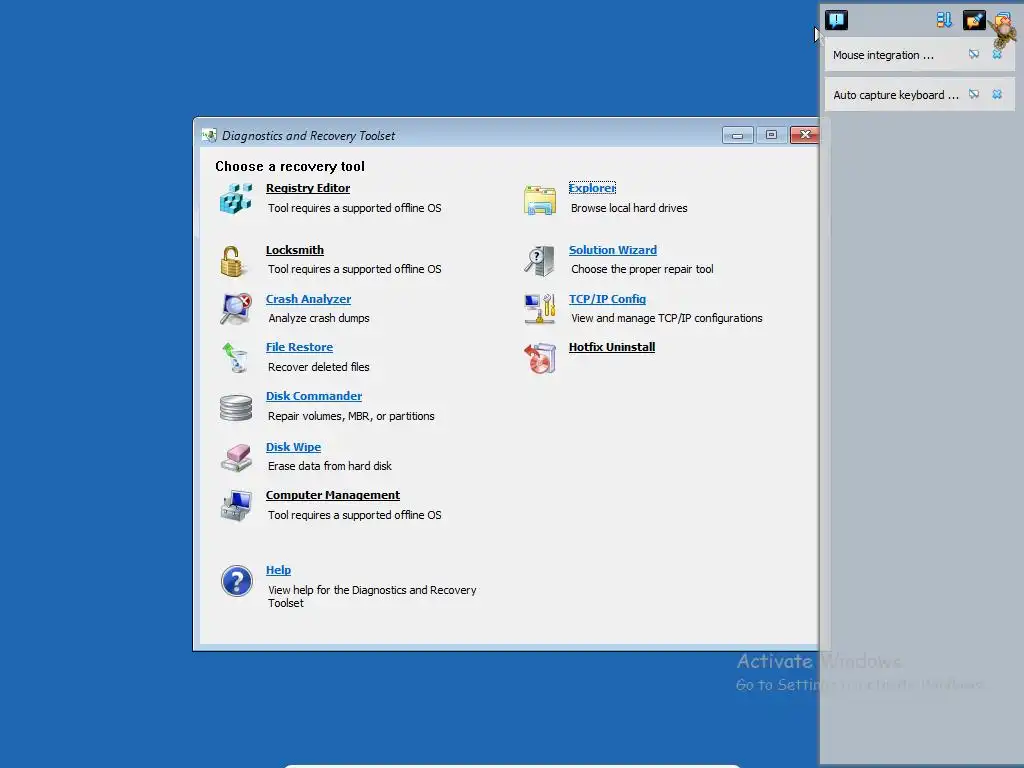This screenshot has width=1024, height=768.
Task: Dismiss the Mouse integration notification
Action: tap(997, 55)
